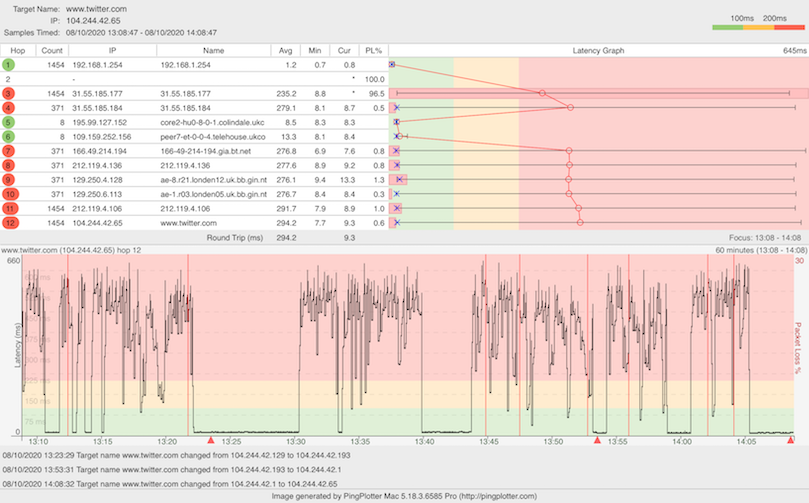Click the Latency Graph column header
This screenshot has width=809, height=503.
[x=598, y=49]
